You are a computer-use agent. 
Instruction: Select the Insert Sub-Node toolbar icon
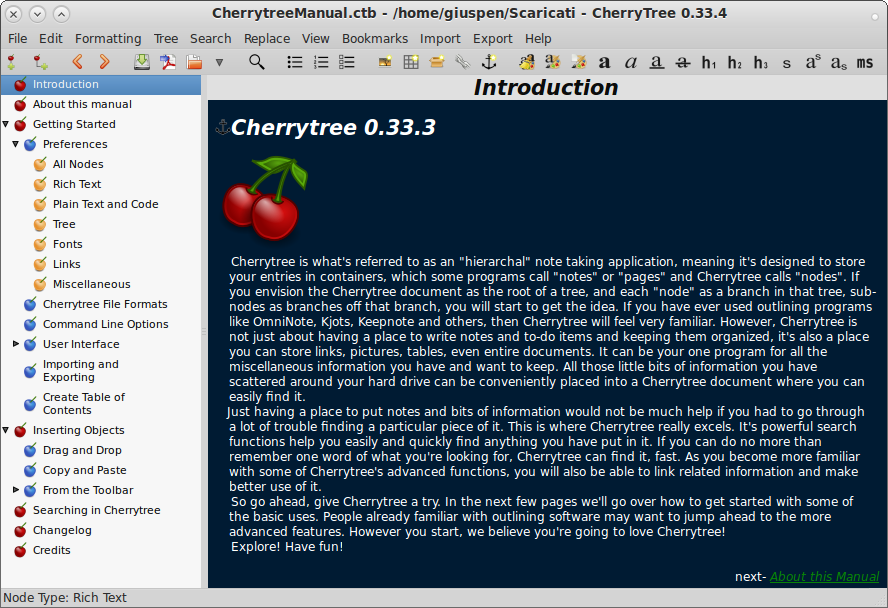tap(39, 61)
